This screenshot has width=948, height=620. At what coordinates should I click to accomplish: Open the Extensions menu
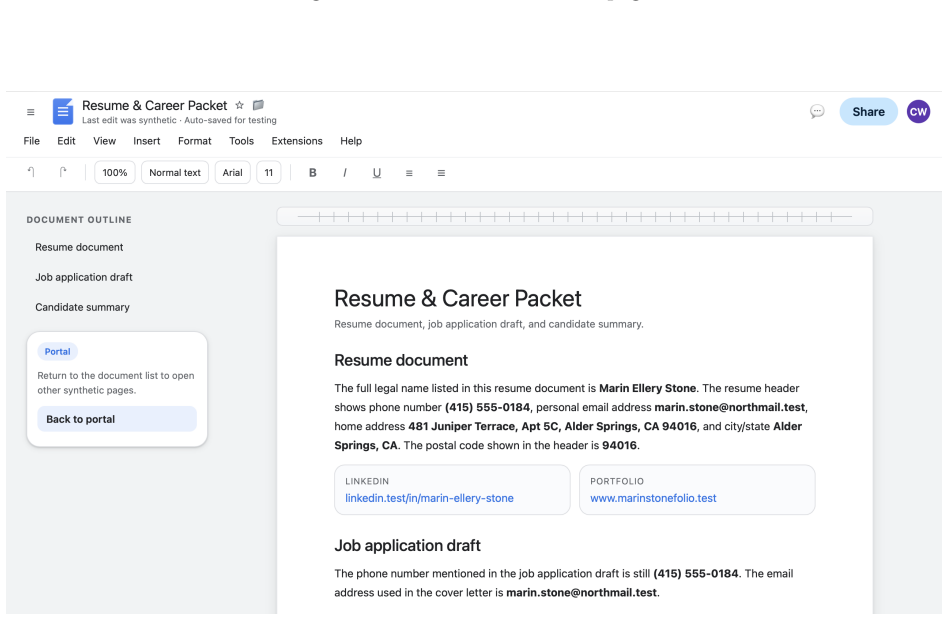(297, 141)
